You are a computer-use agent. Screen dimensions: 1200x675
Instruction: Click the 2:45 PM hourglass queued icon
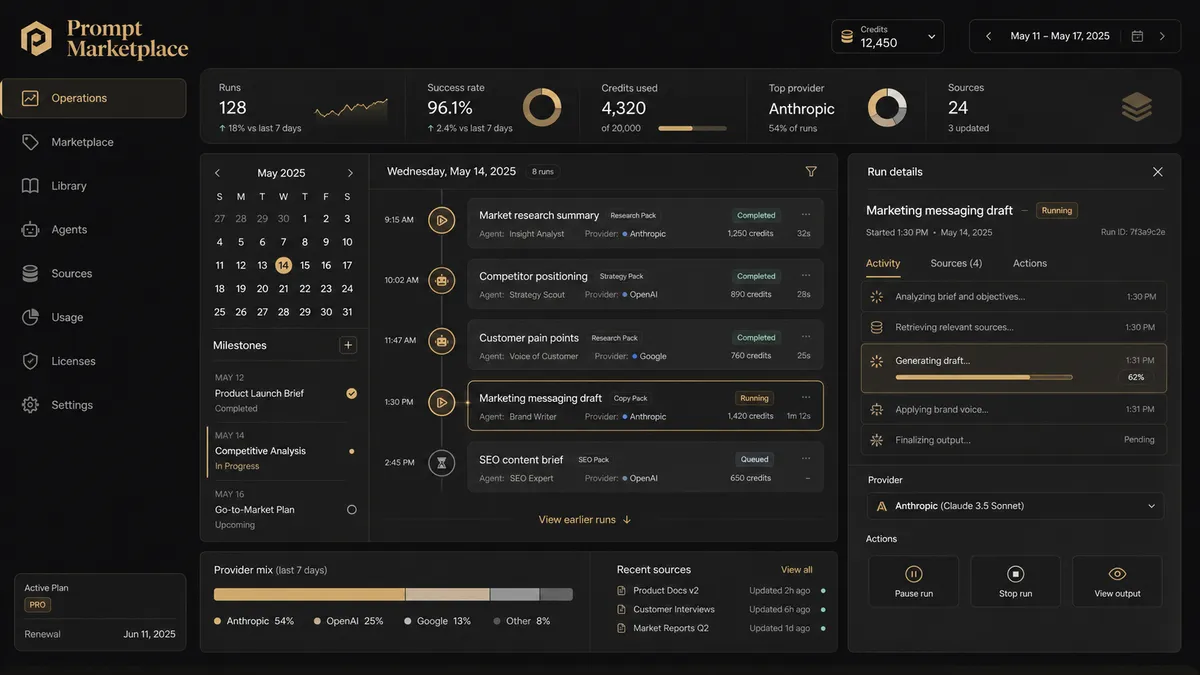point(442,463)
